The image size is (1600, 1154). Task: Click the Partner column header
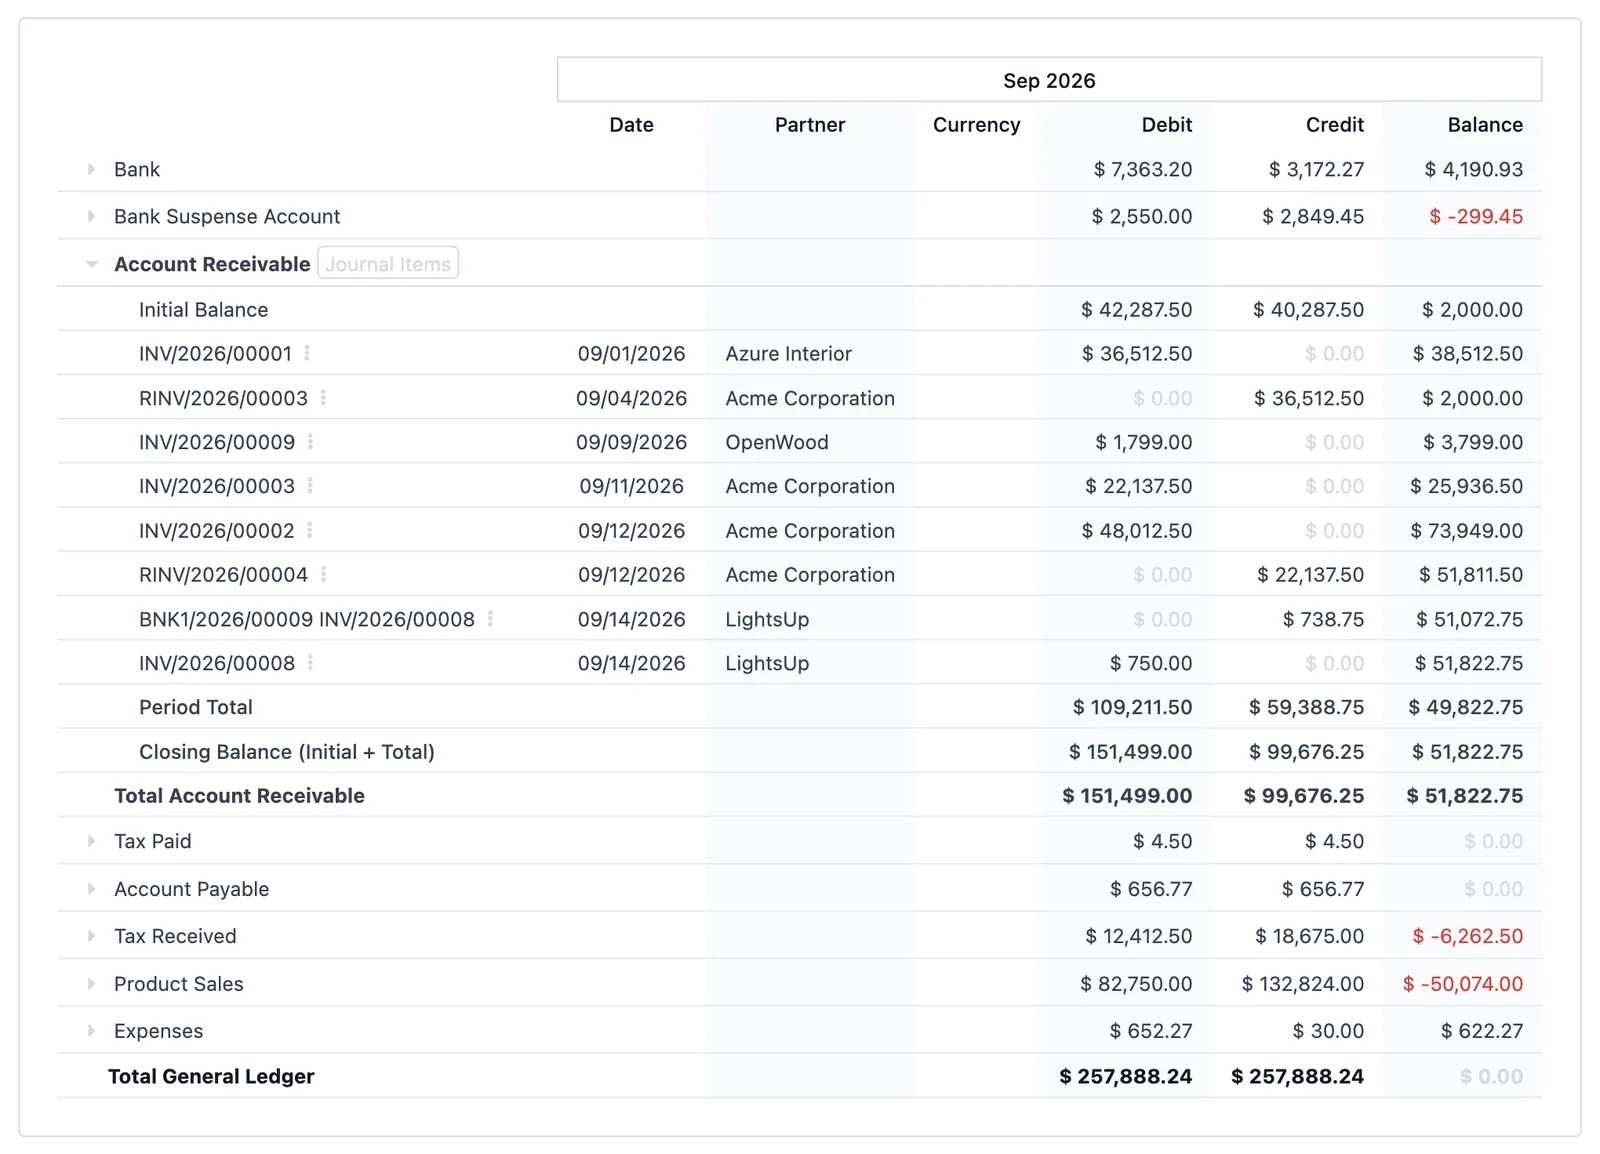coord(810,125)
